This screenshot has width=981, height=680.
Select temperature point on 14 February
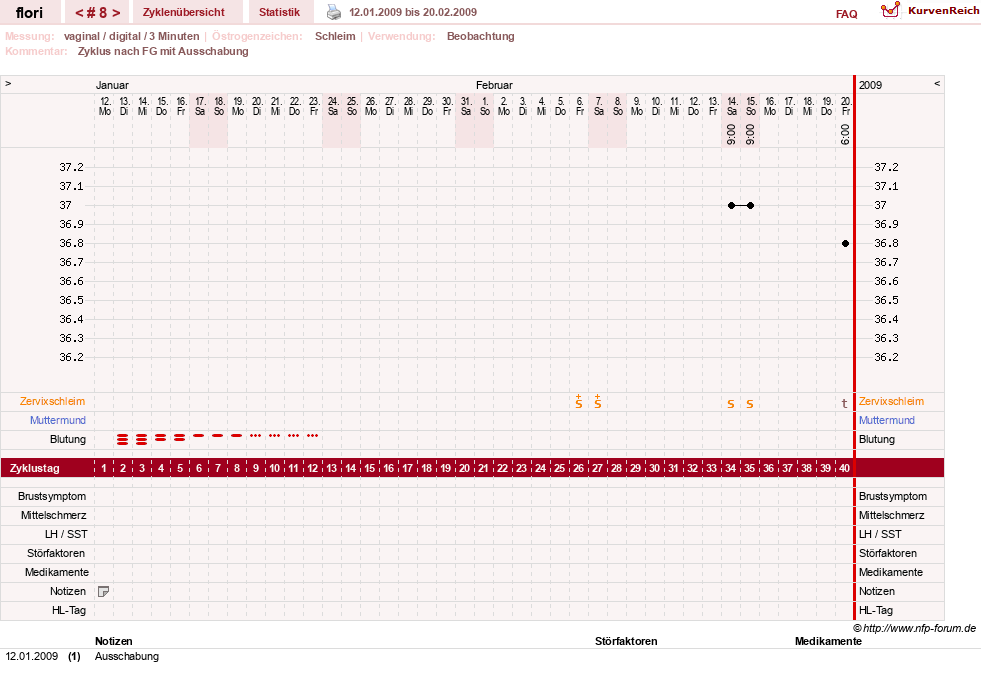731,206
